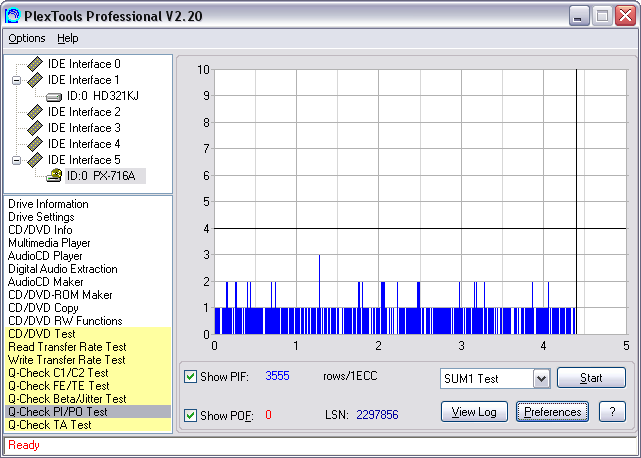Select IDE Interface 3 label
The image size is (641, 458).
[x=84, y=128]
